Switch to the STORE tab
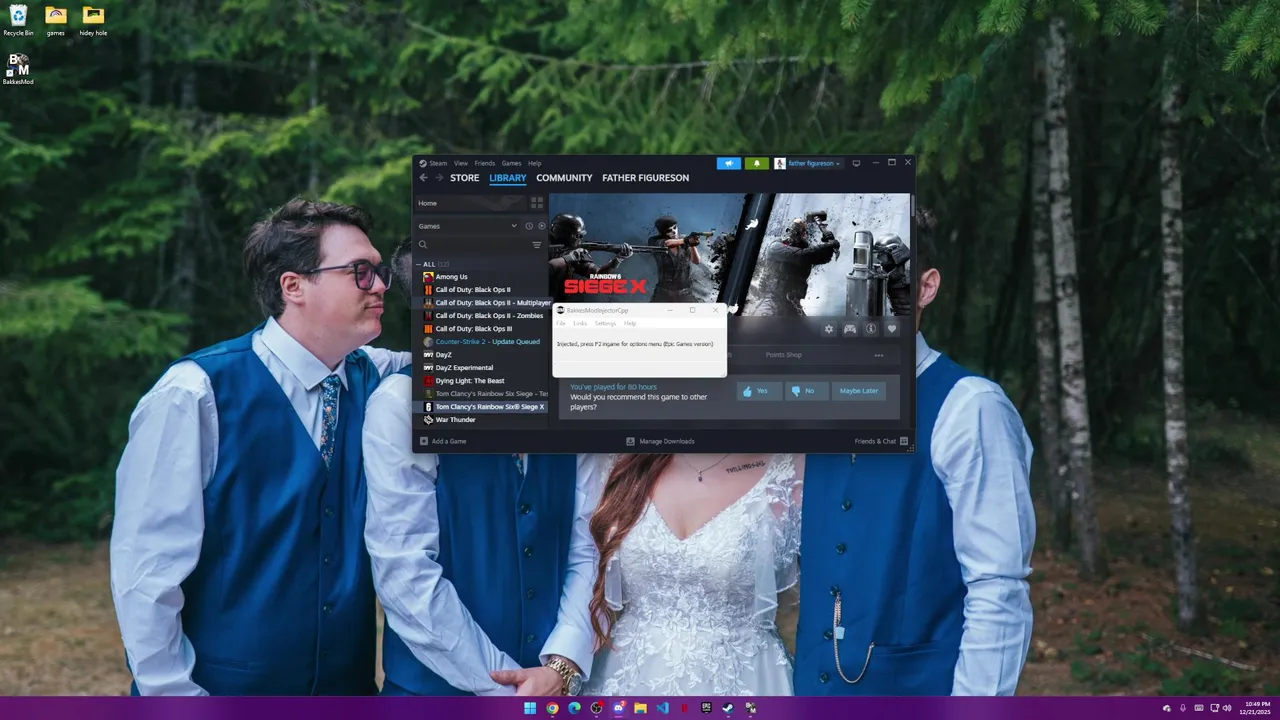Screen dimensions: 1280x720 [464, 178]
